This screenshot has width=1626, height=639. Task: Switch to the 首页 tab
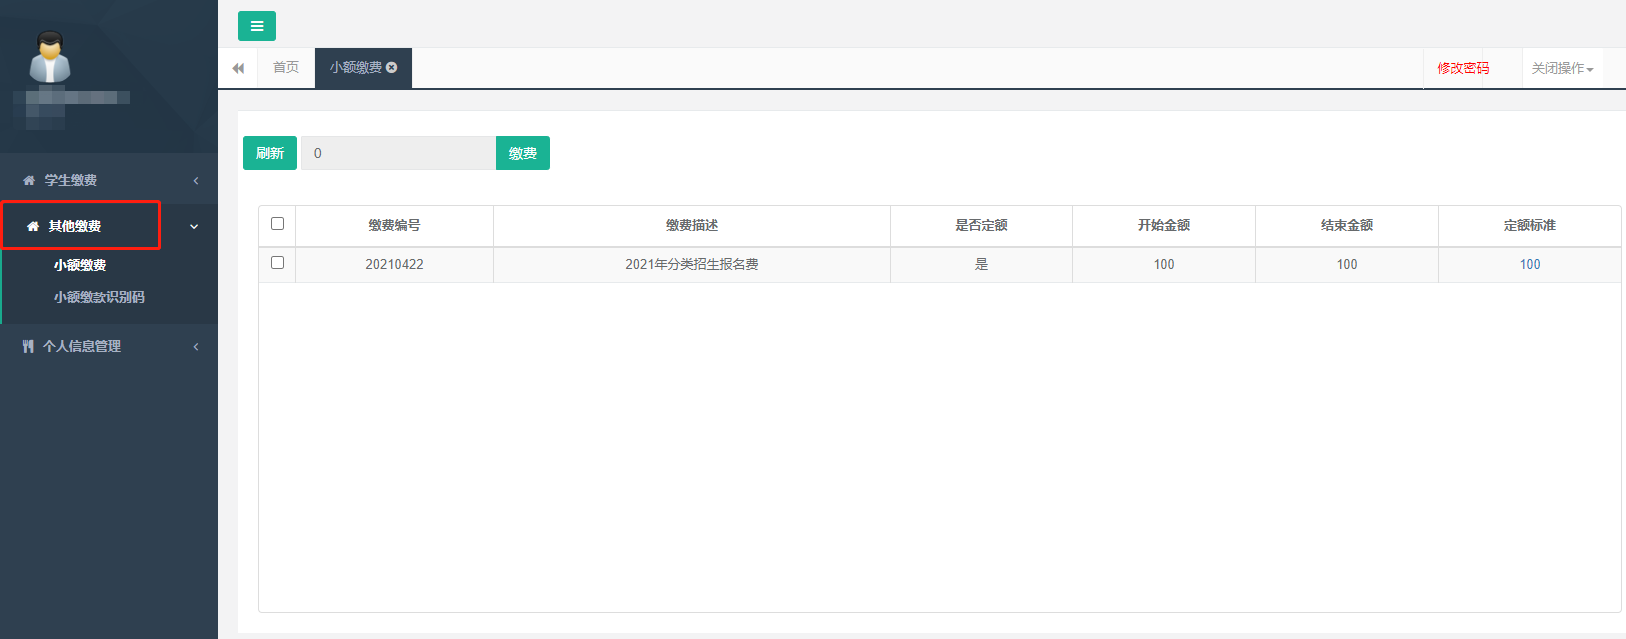pyautogui.click(x=286, y=68)
